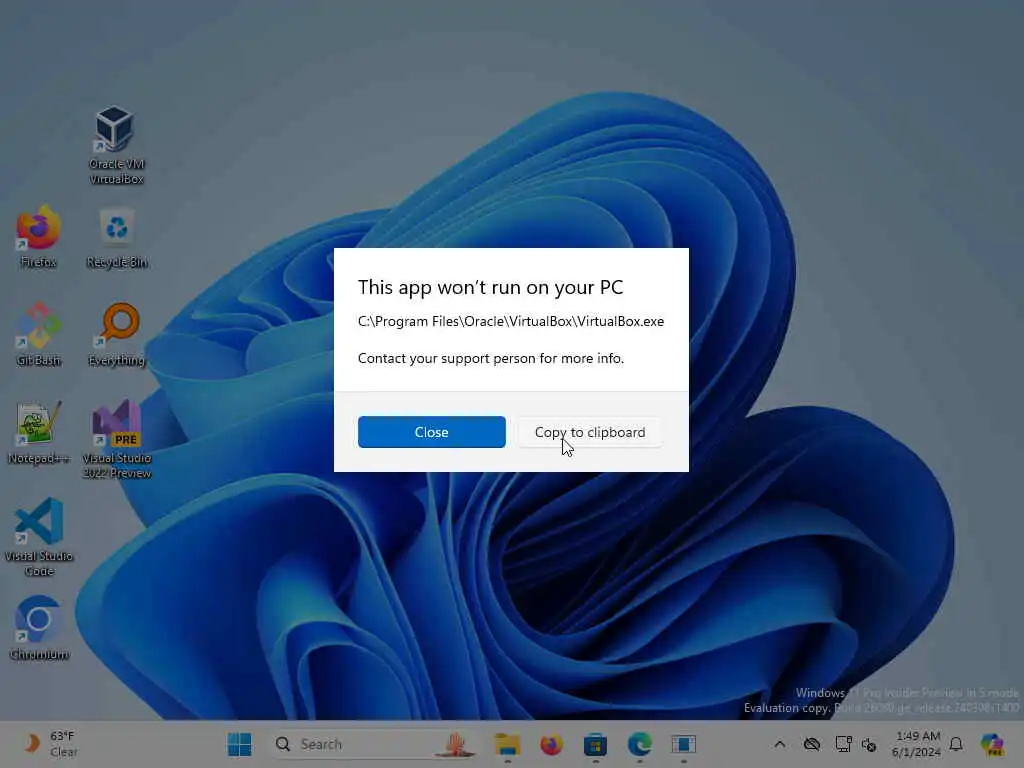
Task: Click the muted volume tray icon
Action: click(869, 744)
